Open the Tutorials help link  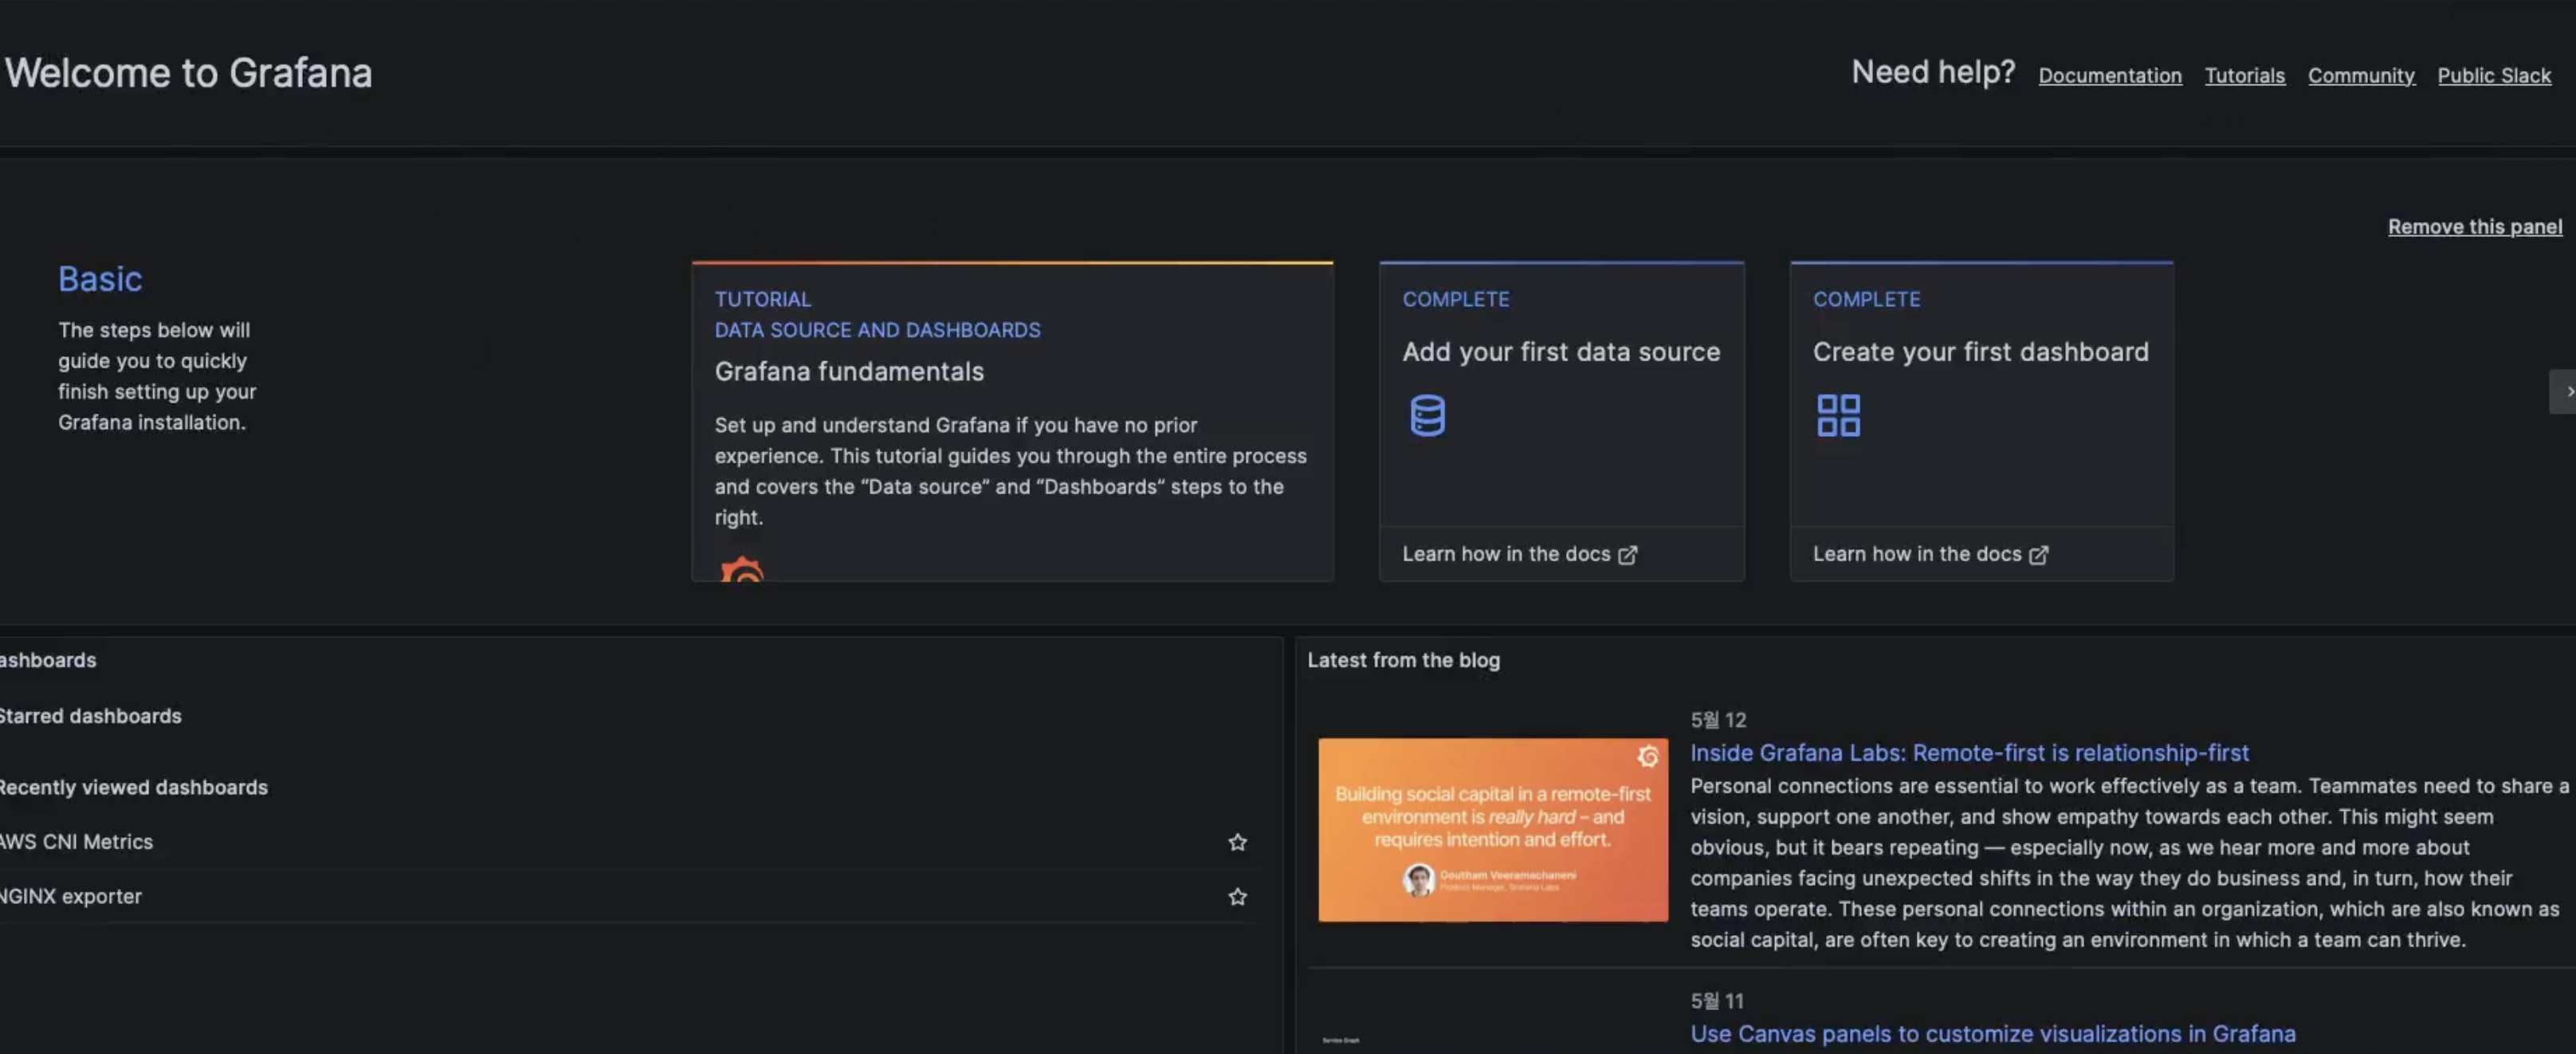[2244, 76]
